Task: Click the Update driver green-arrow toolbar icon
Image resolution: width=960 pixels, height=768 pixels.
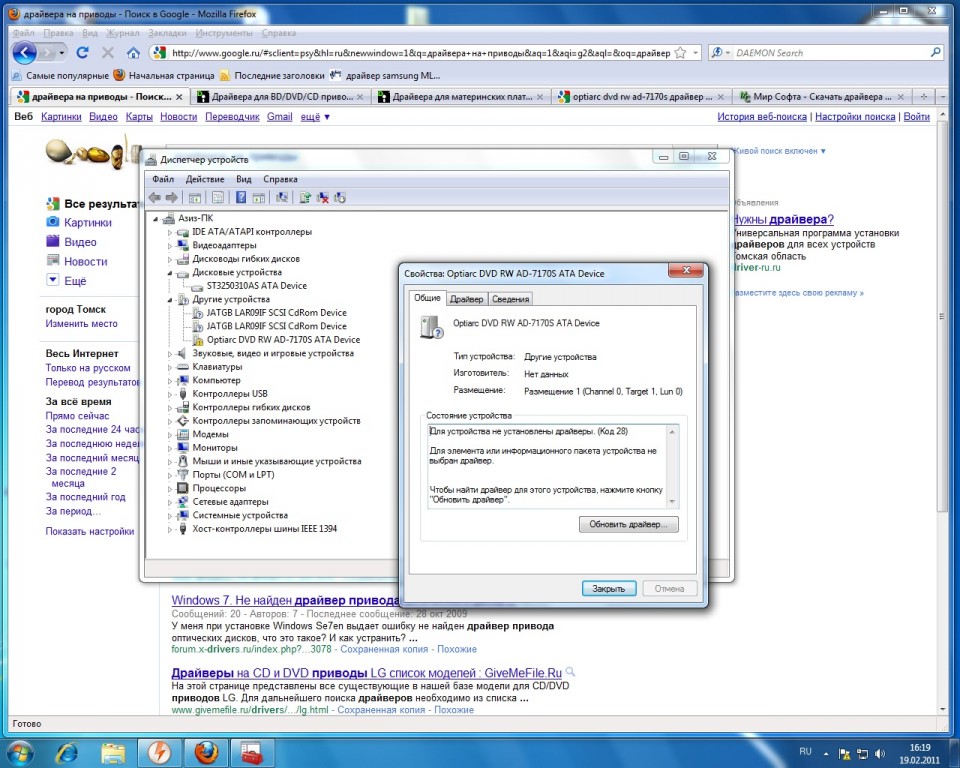Action: tap(305, 197)
